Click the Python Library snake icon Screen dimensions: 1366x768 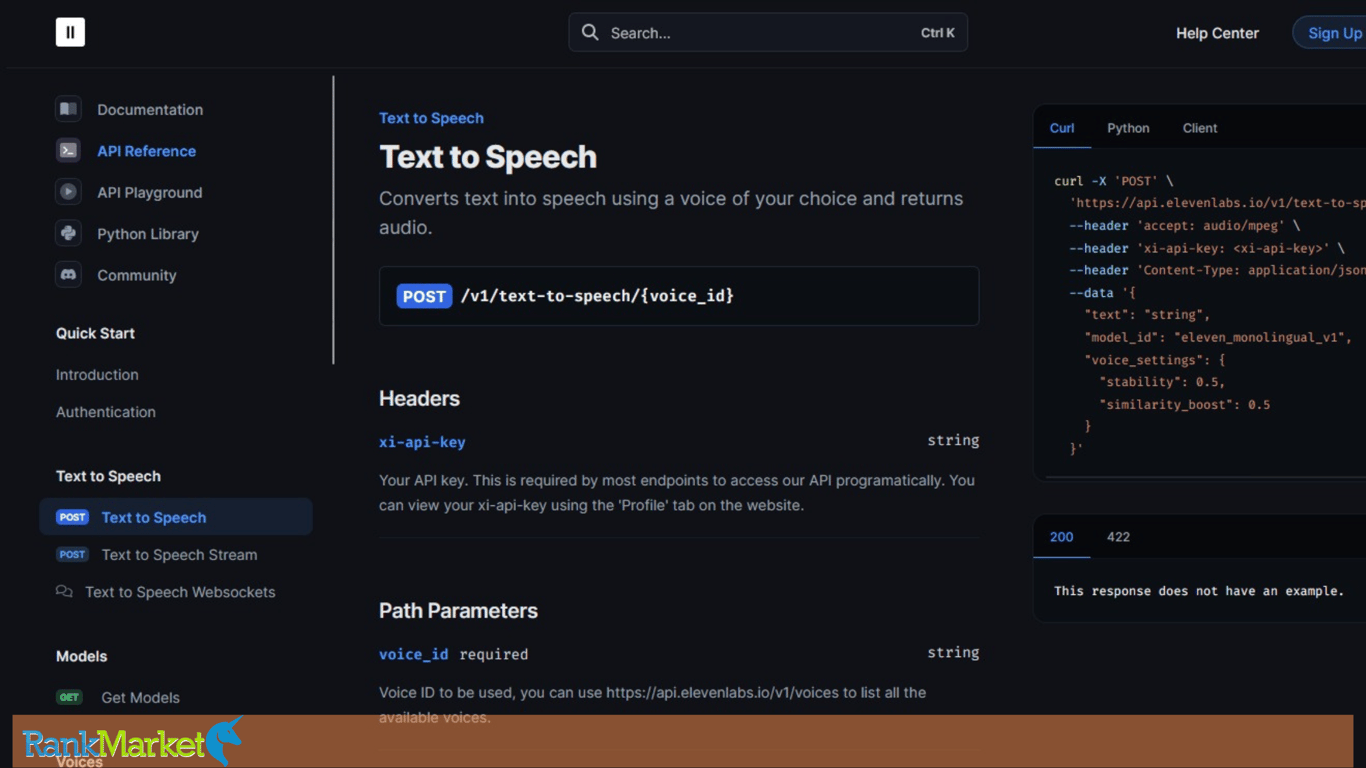68,233
